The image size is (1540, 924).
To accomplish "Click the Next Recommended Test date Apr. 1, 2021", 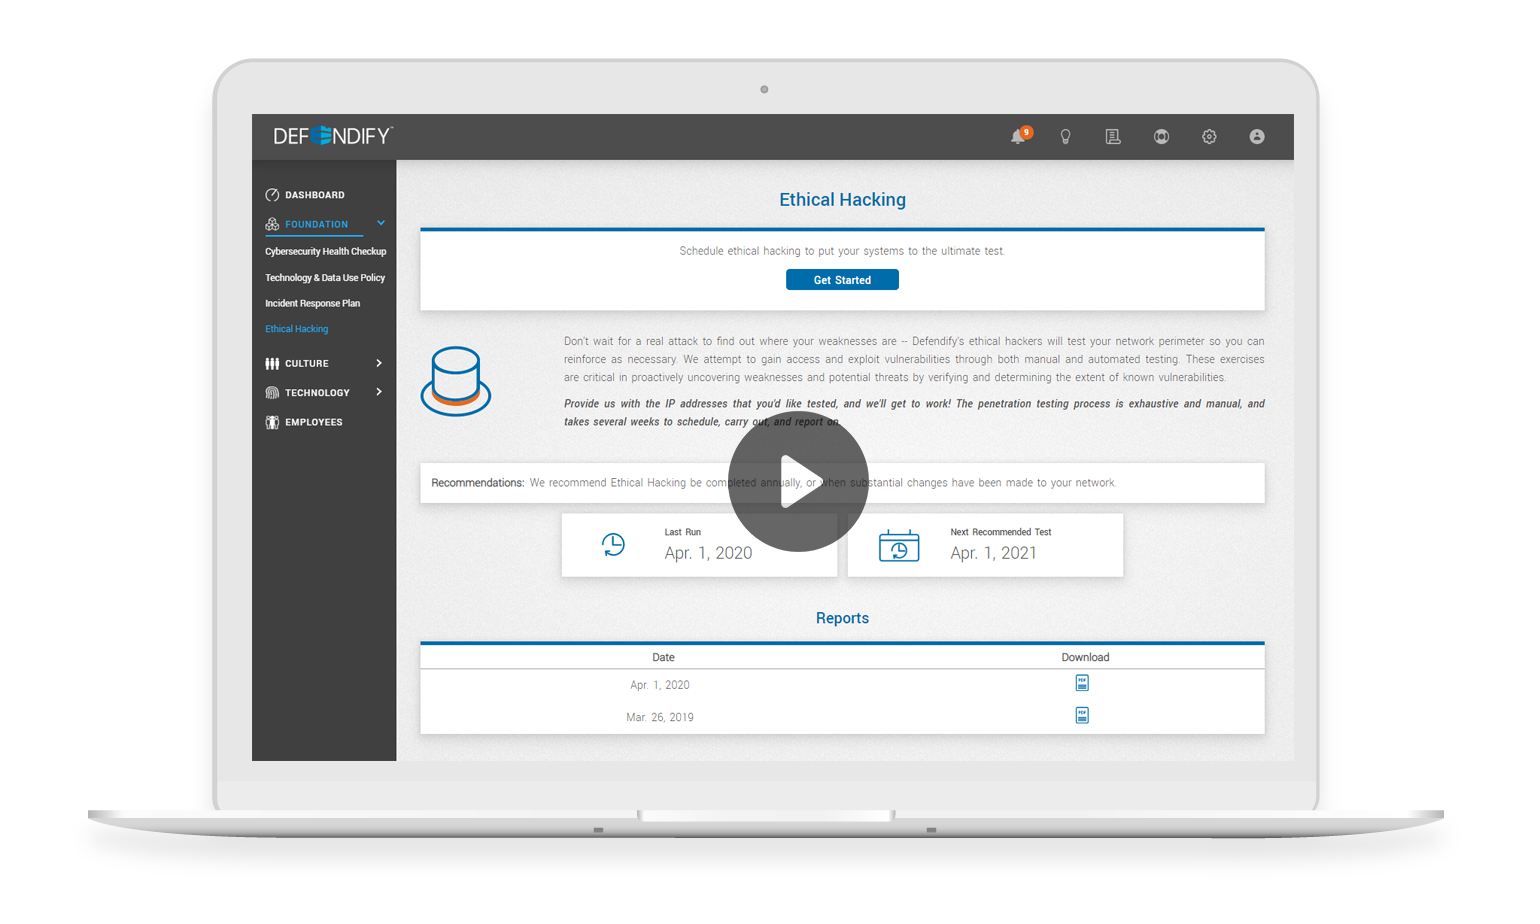I will pos(993,553).
